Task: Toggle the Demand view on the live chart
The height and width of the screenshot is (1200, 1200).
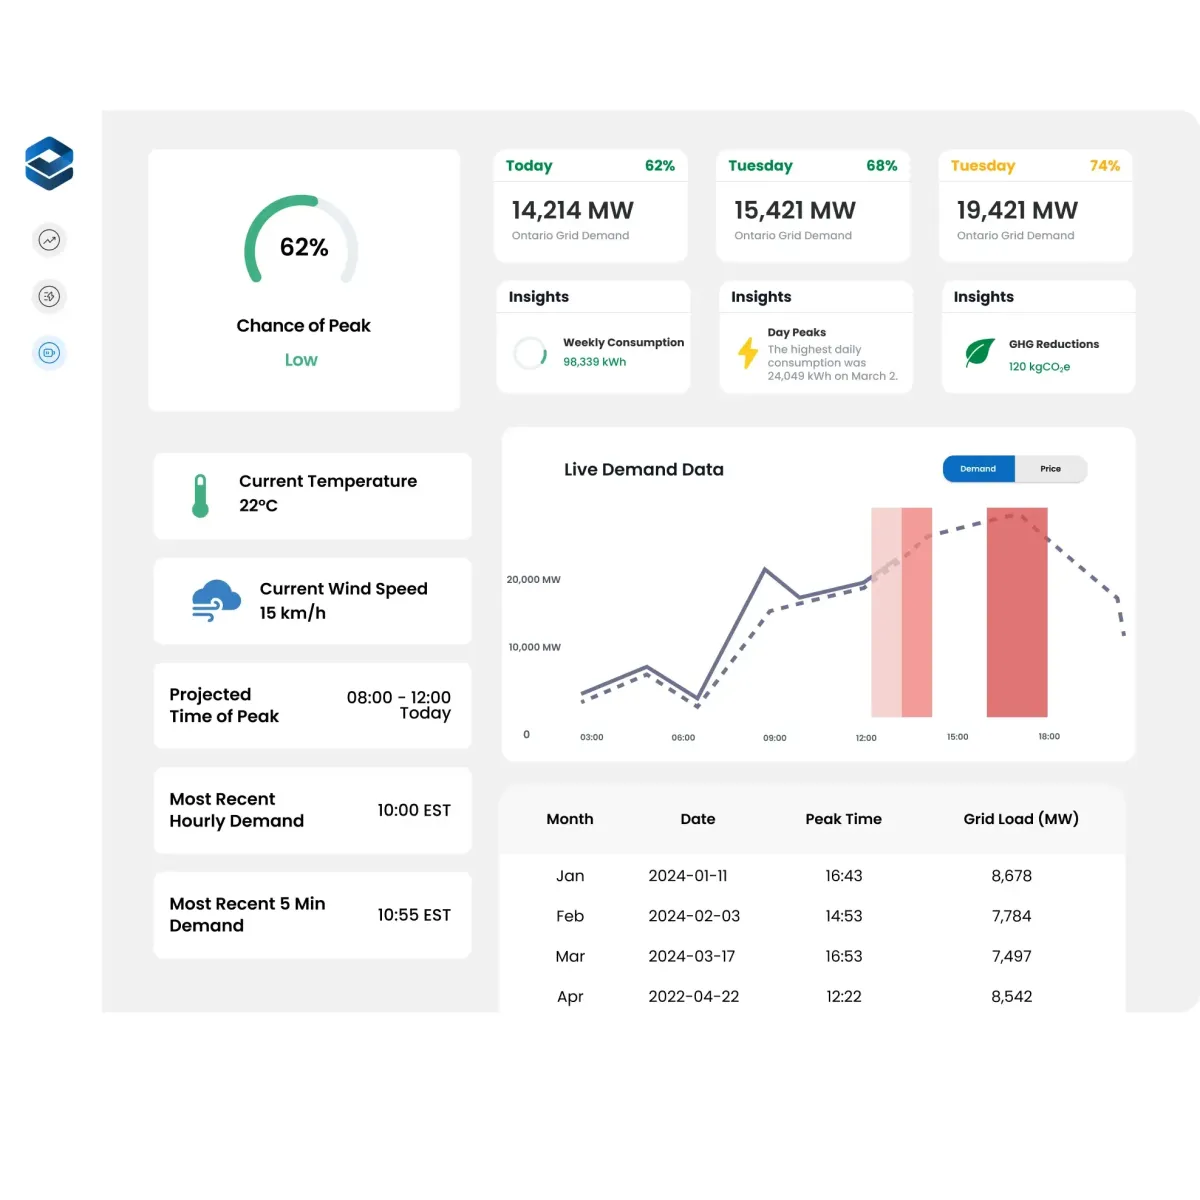Action: pyautogui.click(x=977, y=468)
